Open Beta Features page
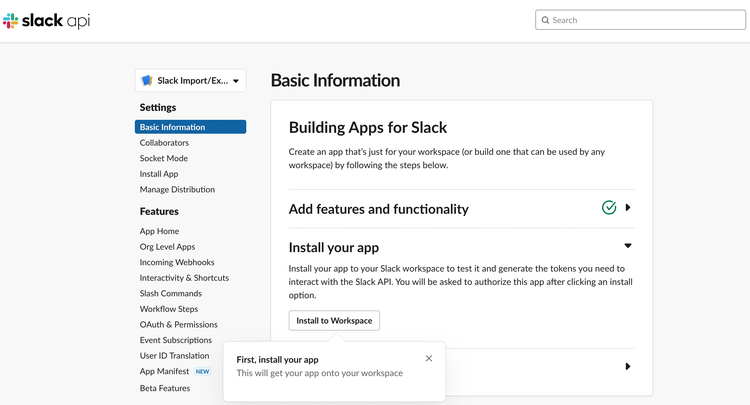Viewport: 750px width, 405px height. click(165, 388)
